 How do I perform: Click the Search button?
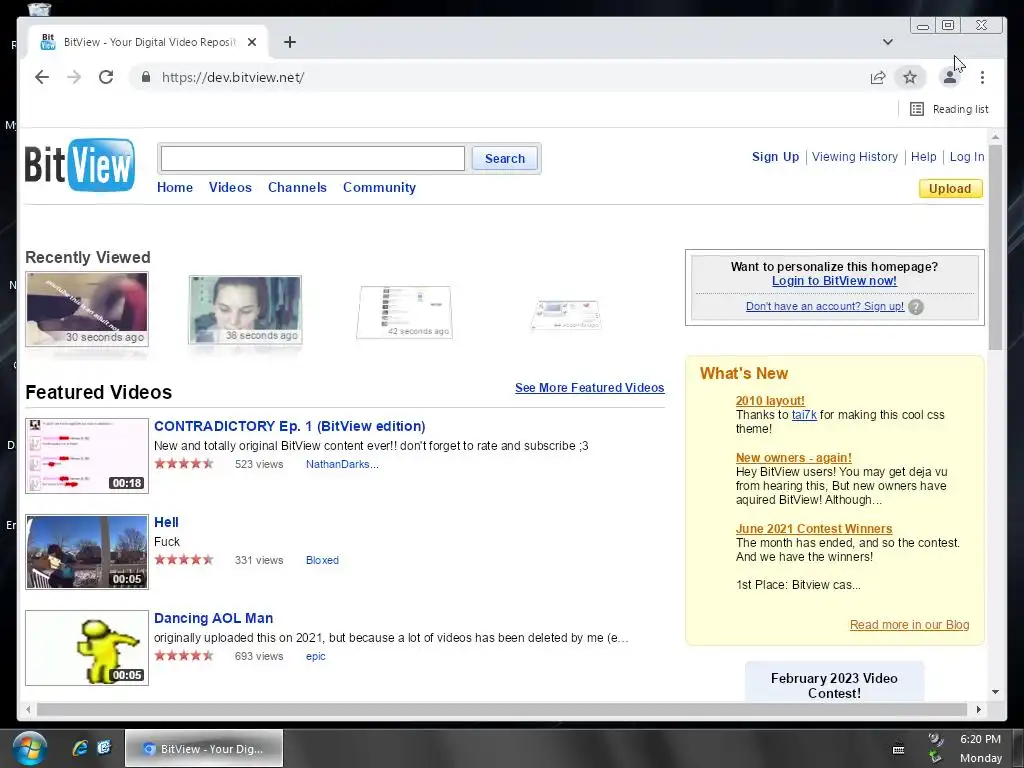(505, 159)
